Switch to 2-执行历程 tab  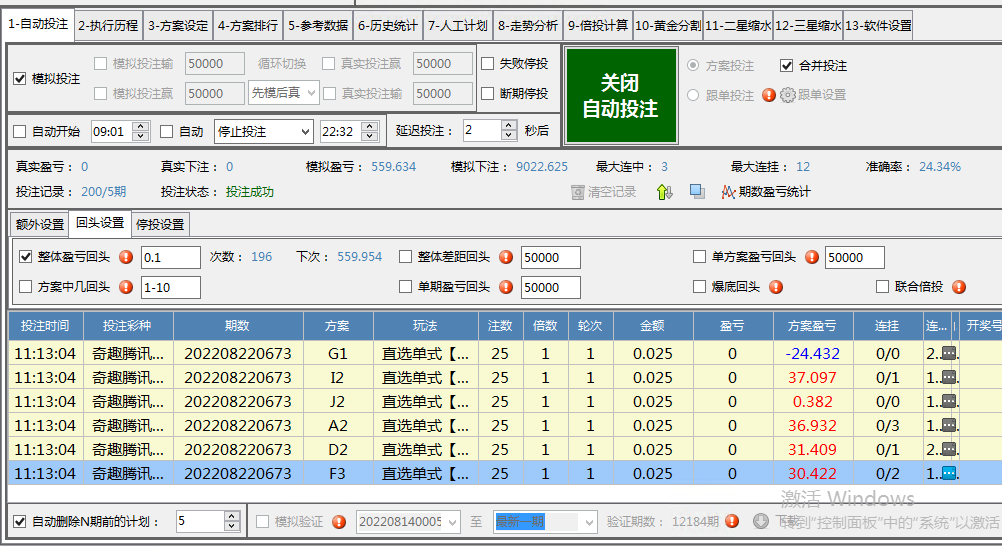click(108, 26)
